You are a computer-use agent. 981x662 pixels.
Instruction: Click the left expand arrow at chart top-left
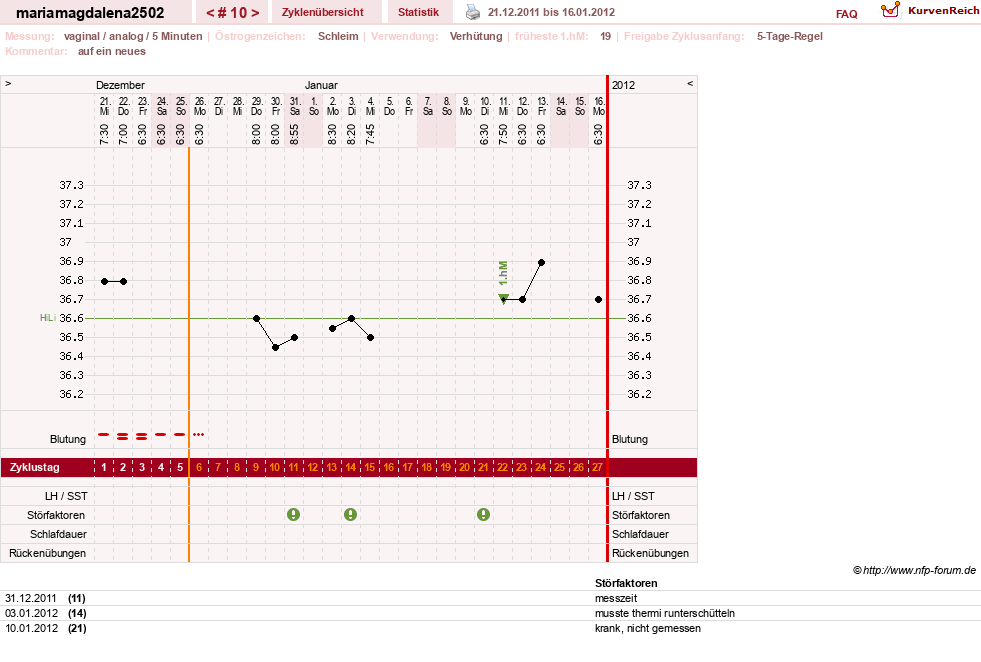coord(8,83)
